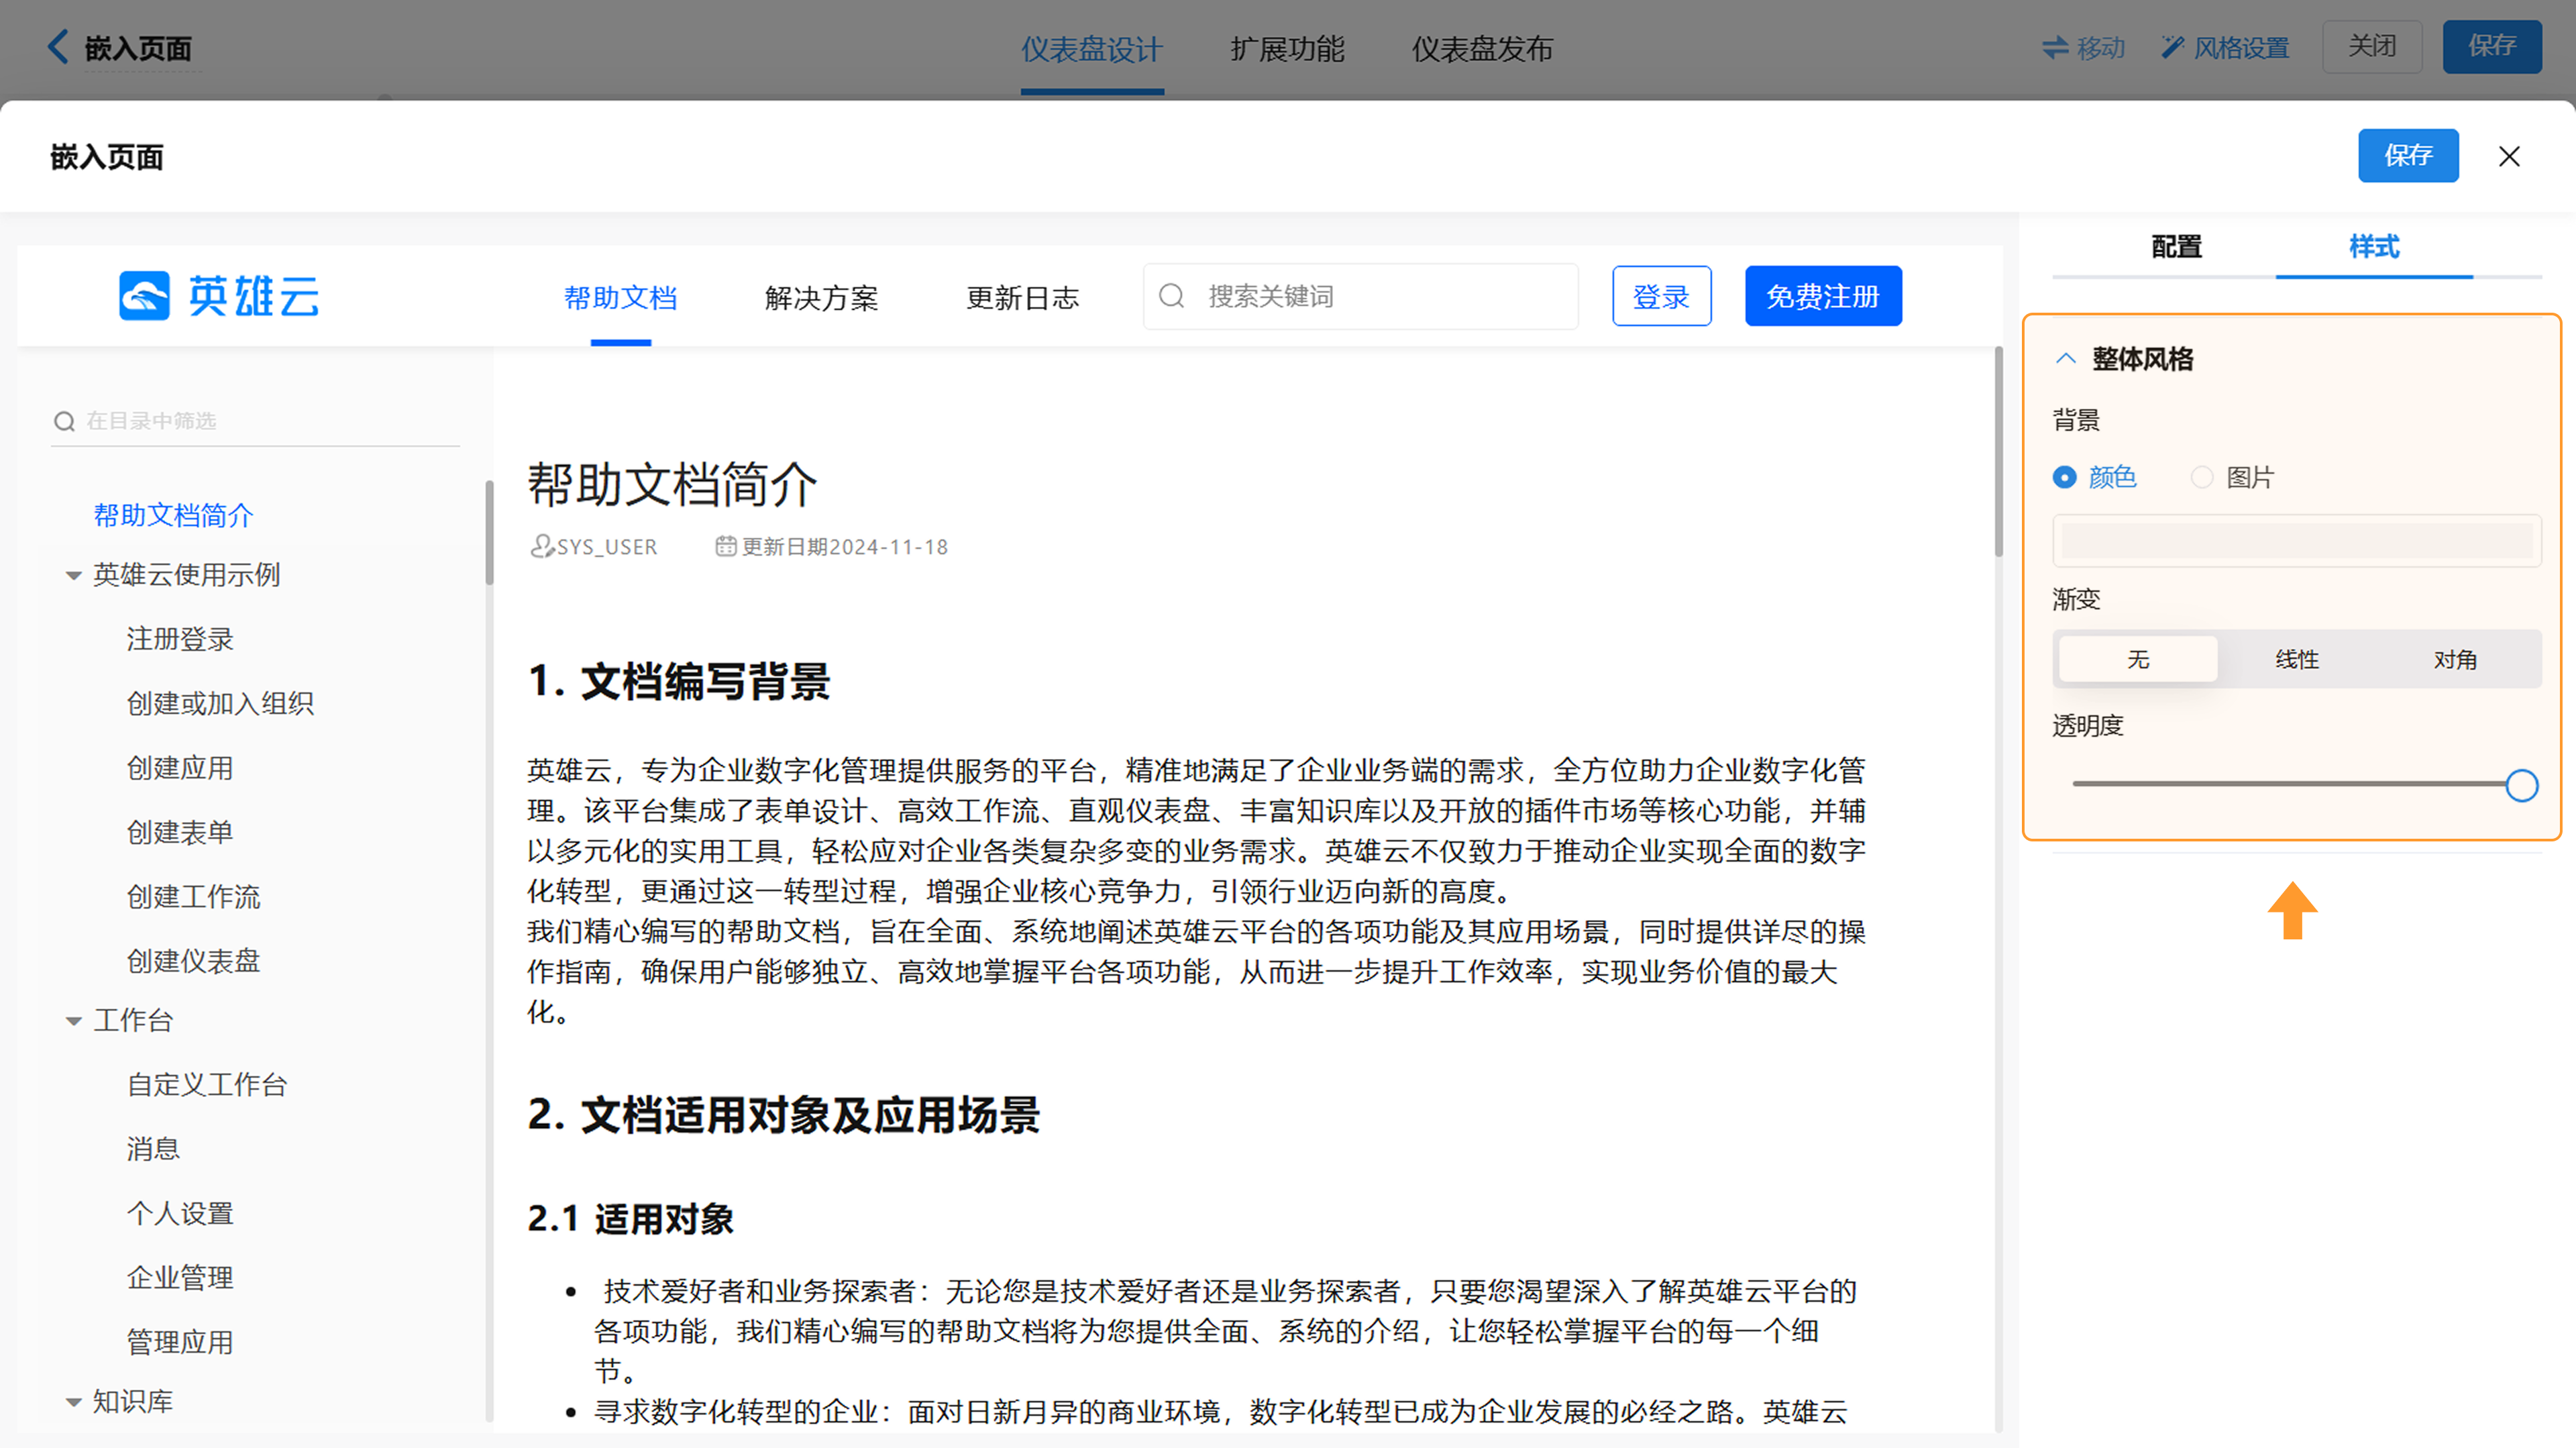Open 个人设置 in the directory
This screenshot has width=2576, height=1448.
tap(180, 1213)
